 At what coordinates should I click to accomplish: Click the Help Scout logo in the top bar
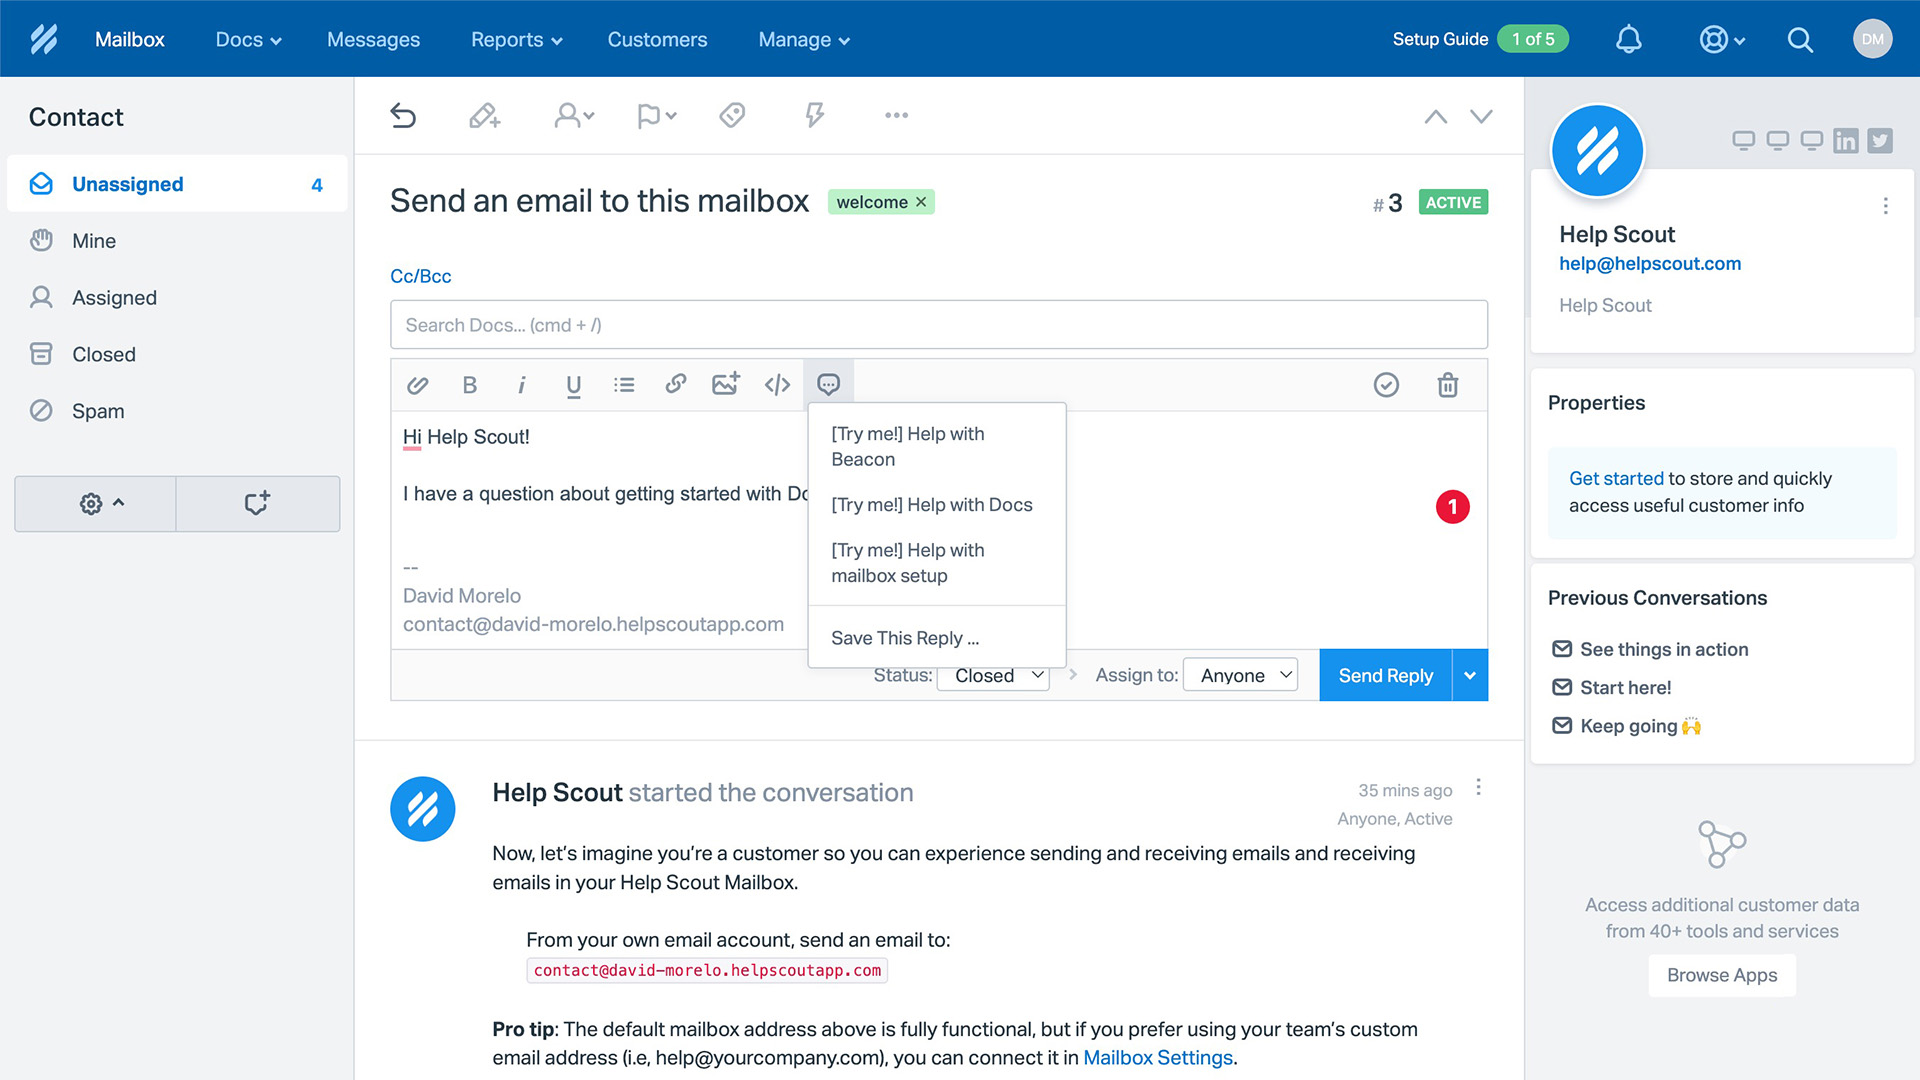pos(44,39)
